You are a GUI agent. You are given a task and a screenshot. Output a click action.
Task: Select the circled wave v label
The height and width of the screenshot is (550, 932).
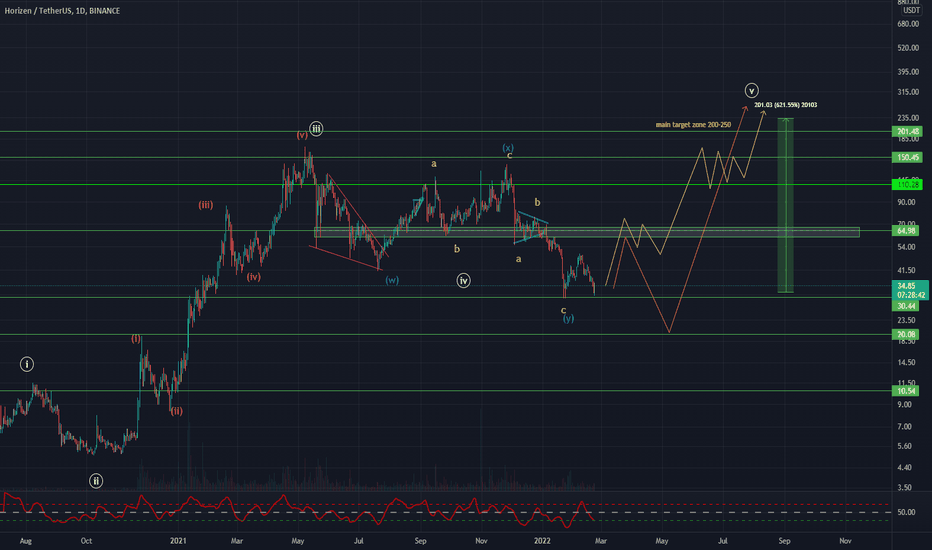(x=752, y=91)
